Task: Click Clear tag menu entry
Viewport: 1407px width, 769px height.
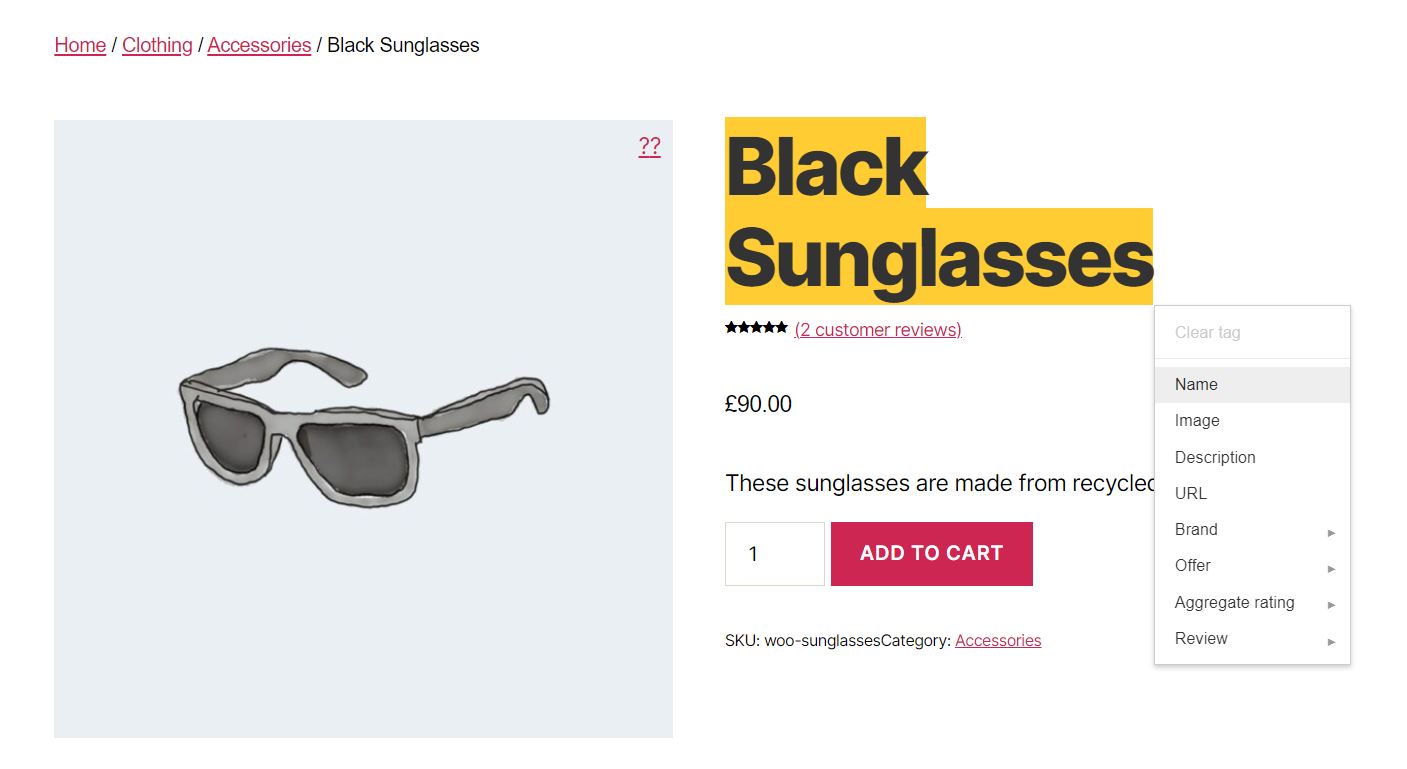Action: [1207, 333]
